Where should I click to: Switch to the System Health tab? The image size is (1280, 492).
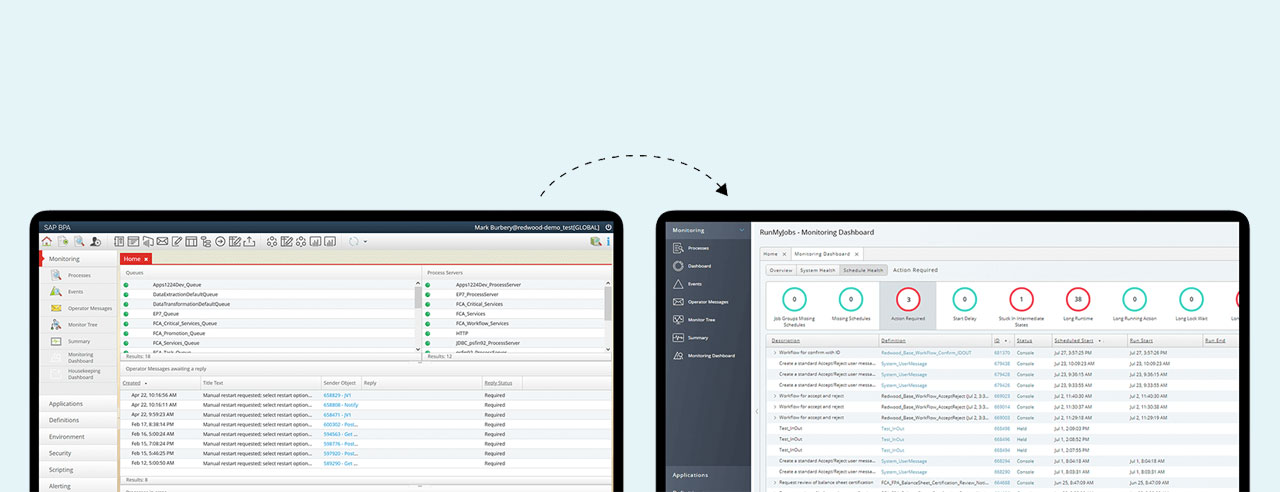tap(818, 270)
